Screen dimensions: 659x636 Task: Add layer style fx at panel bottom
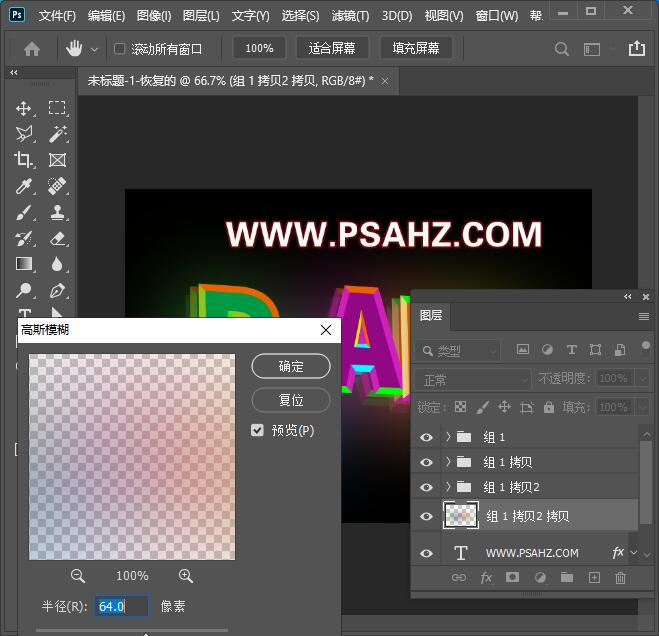486,578
